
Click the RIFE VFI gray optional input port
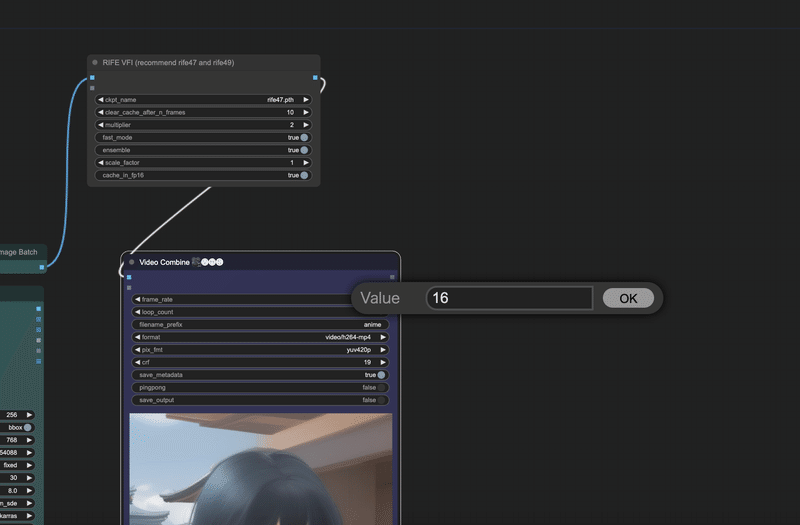point(92,88)
